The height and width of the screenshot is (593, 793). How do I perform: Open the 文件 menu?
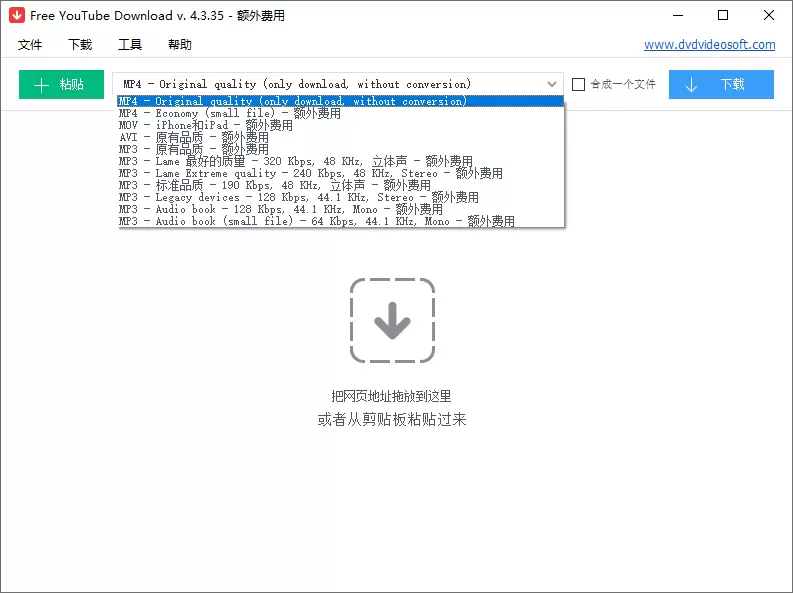pyautogui.click(x=30, y=44)
